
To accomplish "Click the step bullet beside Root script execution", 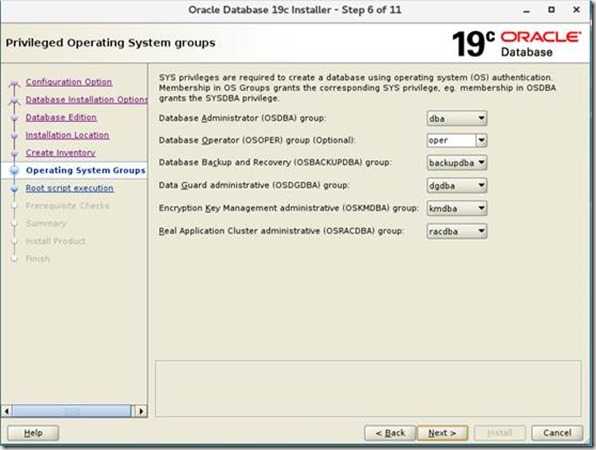I will 14,188.
